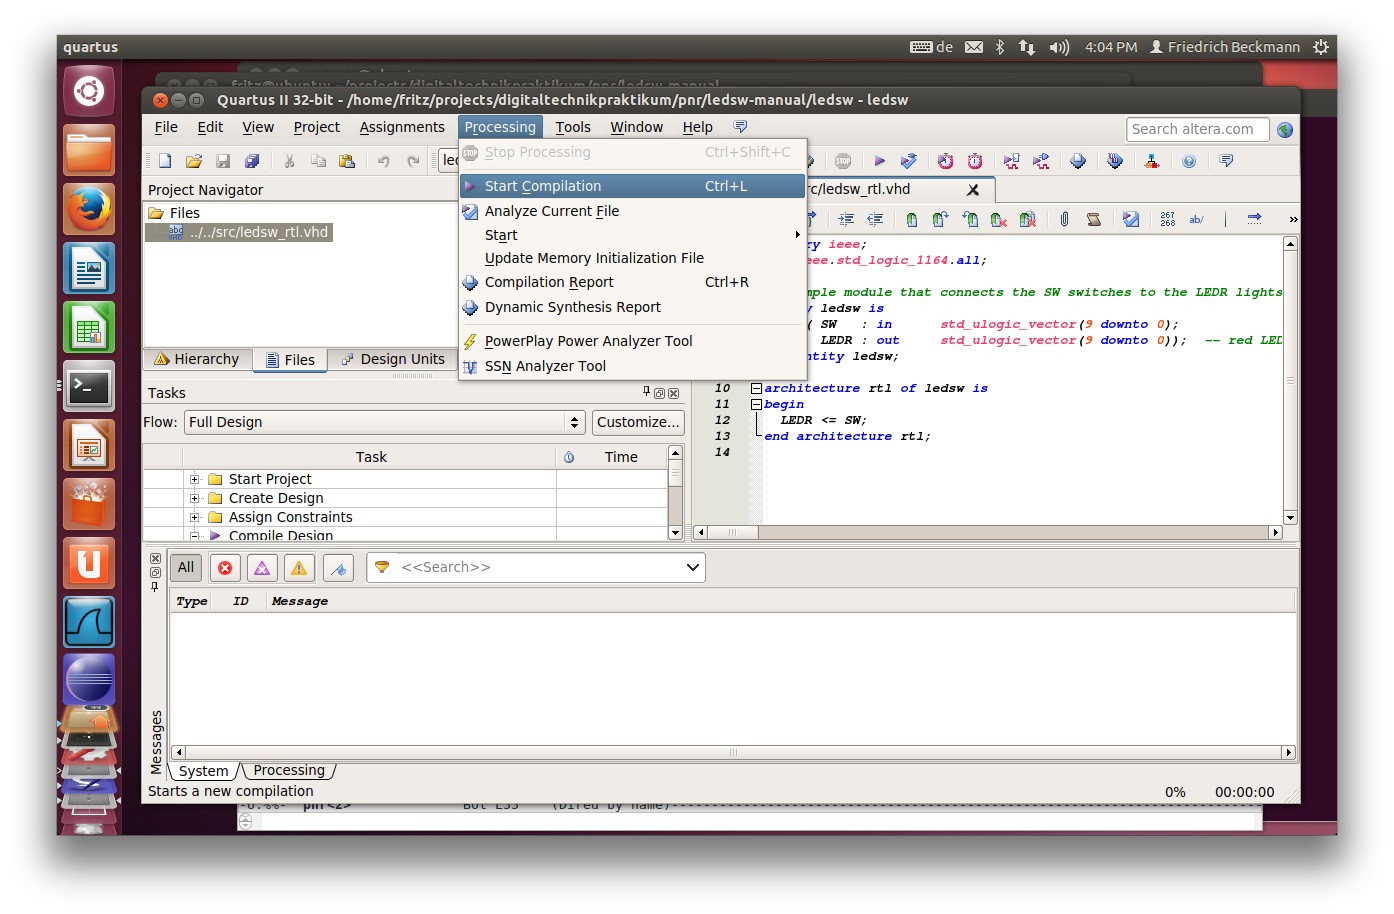Toggle line numbers display icon
This screenshot has width=1394, height=914.
[x=1167, y=219]
